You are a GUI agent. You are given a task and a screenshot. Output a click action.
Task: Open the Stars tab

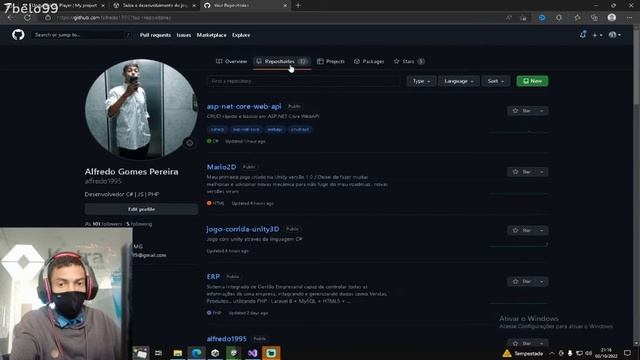409,61
